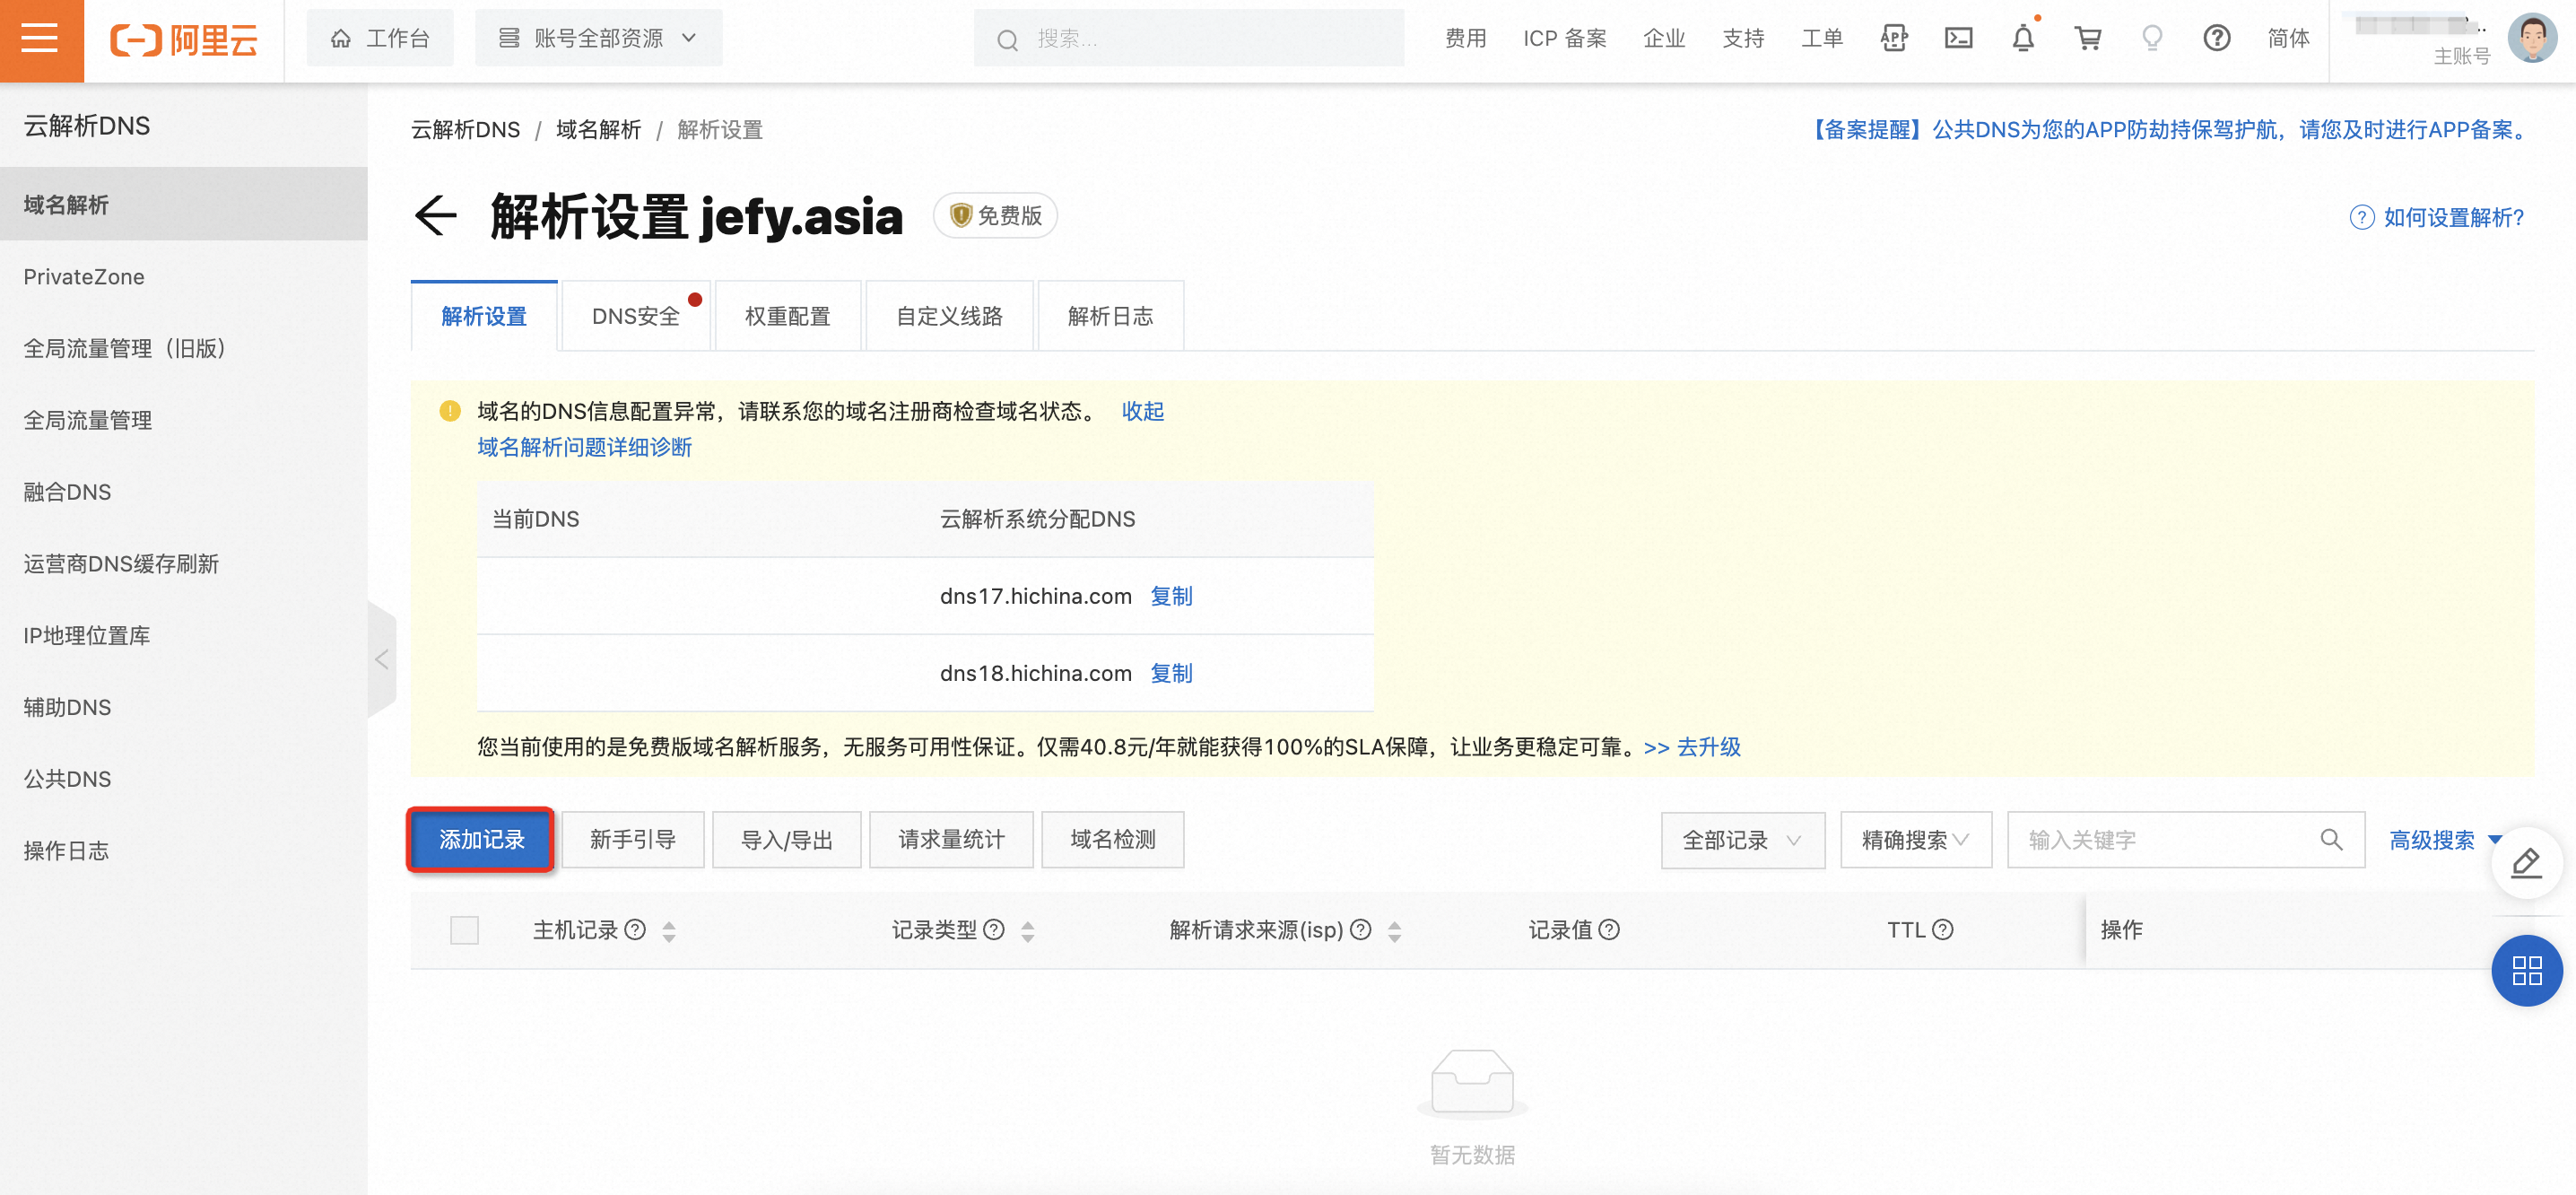Click the 新手引导 button
2576x1195 pixels.
[x=633, y=840]
